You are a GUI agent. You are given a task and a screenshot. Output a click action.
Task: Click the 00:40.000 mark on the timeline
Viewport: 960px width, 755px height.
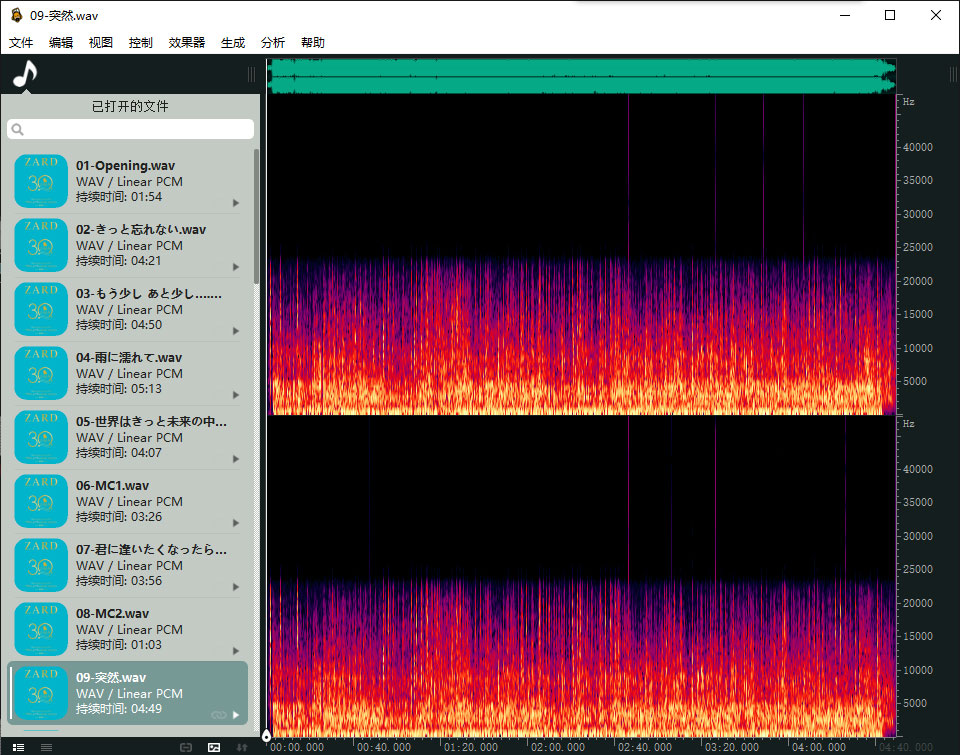(384, 747)
